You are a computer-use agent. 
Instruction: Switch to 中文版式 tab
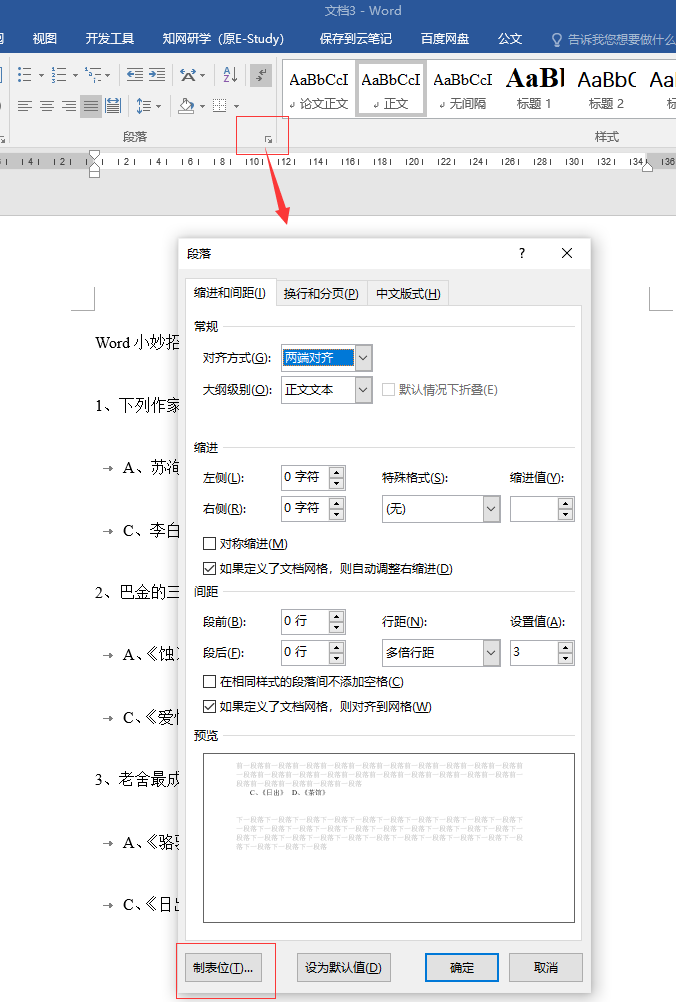pyautogui.click(x=408, y=294)
